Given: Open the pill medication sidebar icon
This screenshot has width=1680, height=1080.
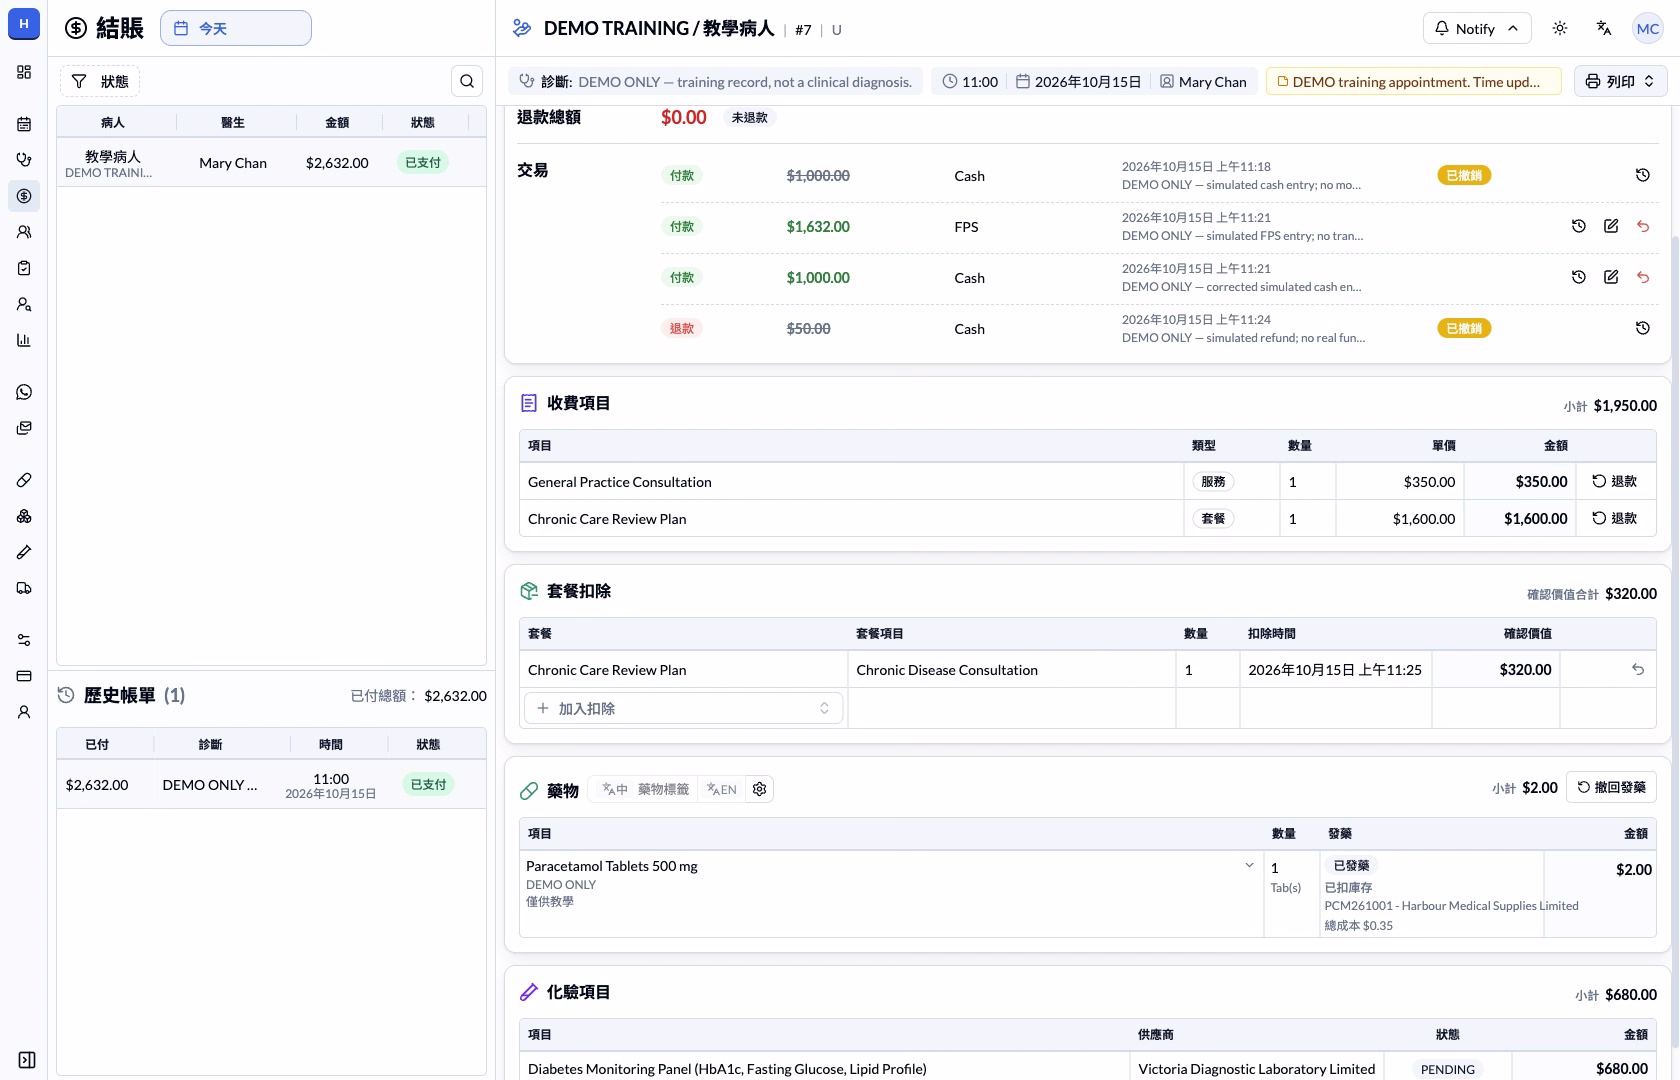Looking at the screenshot, I should (x=24, y=480).
